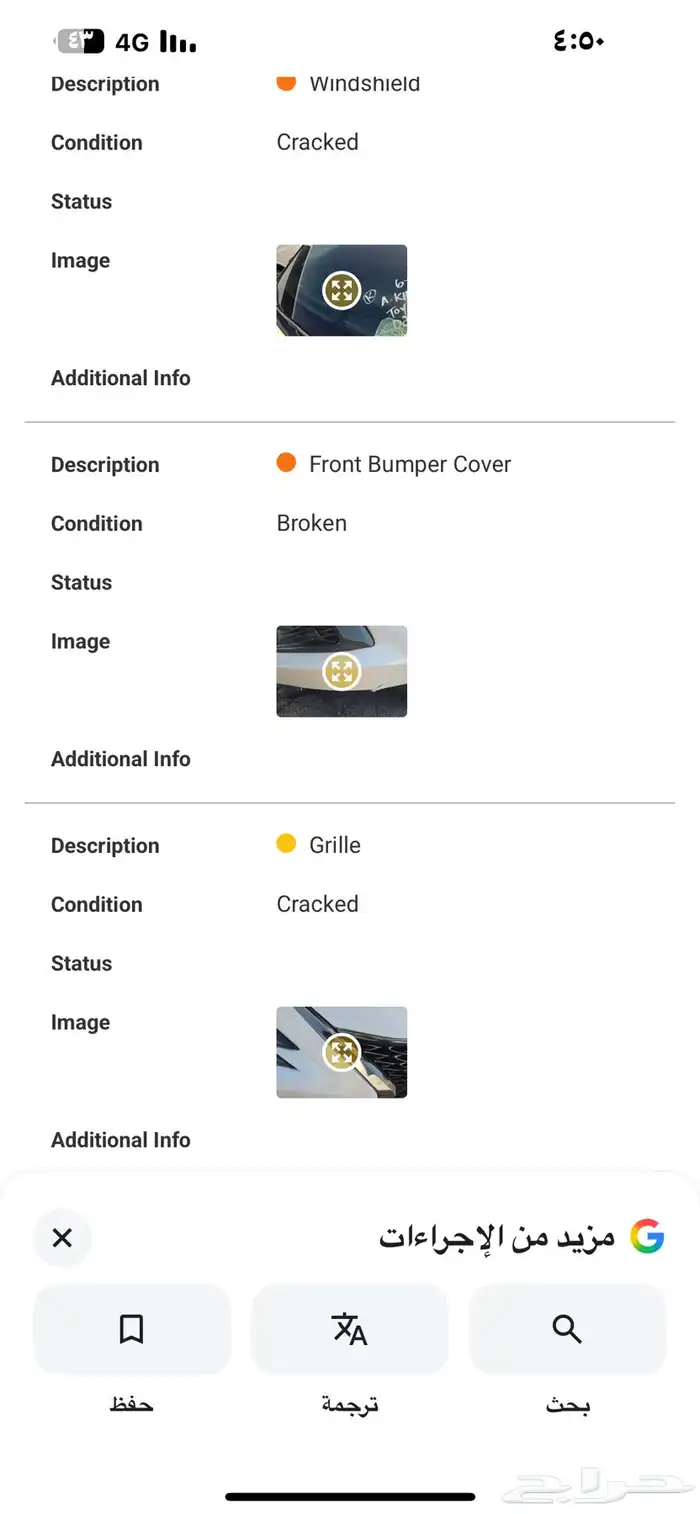
Task: Open the cracked windshield thumbnail
Action: click(342, 291)
